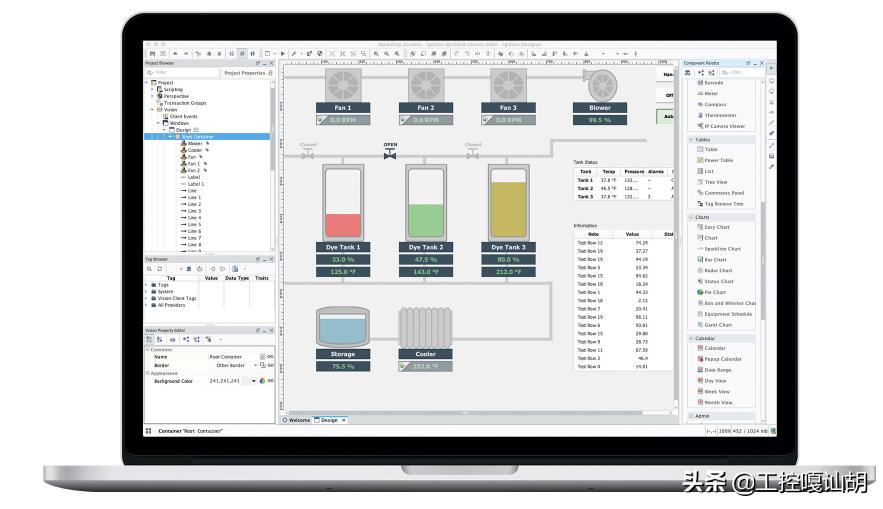883x509 pixels.
Task: Click the Cooler label on the canvas
Action: [426, 354]
